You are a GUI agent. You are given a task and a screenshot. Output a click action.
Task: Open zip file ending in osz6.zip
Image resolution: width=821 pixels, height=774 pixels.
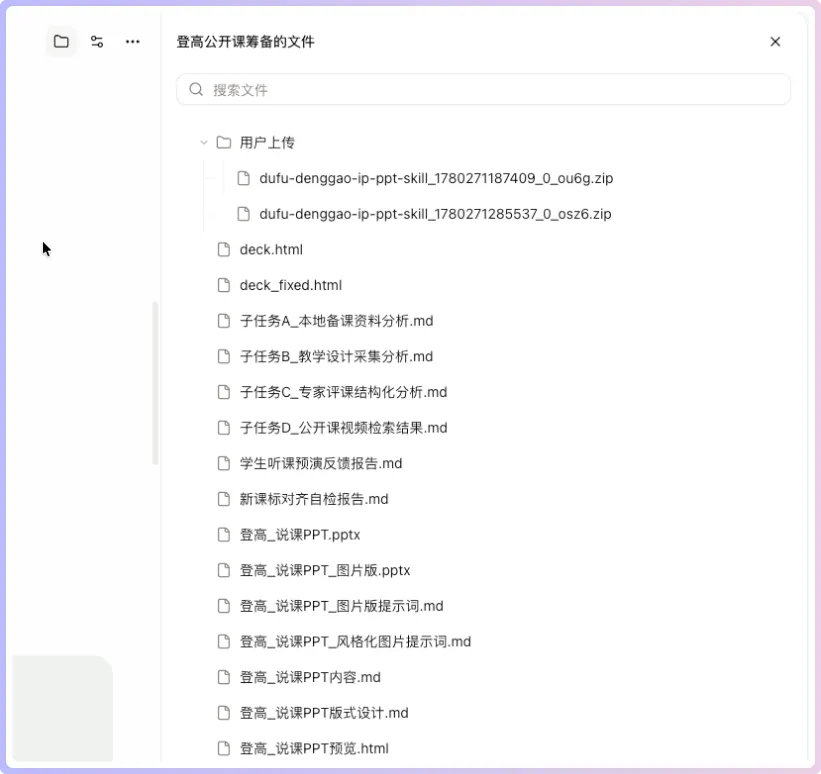(435, 214)
